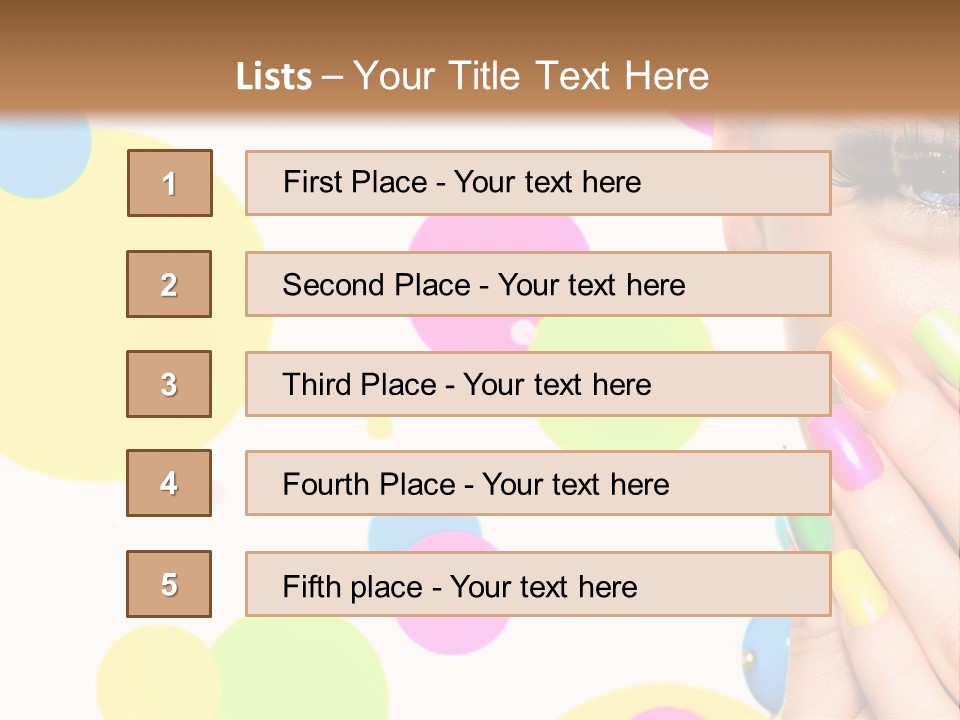
Task: Click the bold word 'Lists' in title
Action: 274,77
